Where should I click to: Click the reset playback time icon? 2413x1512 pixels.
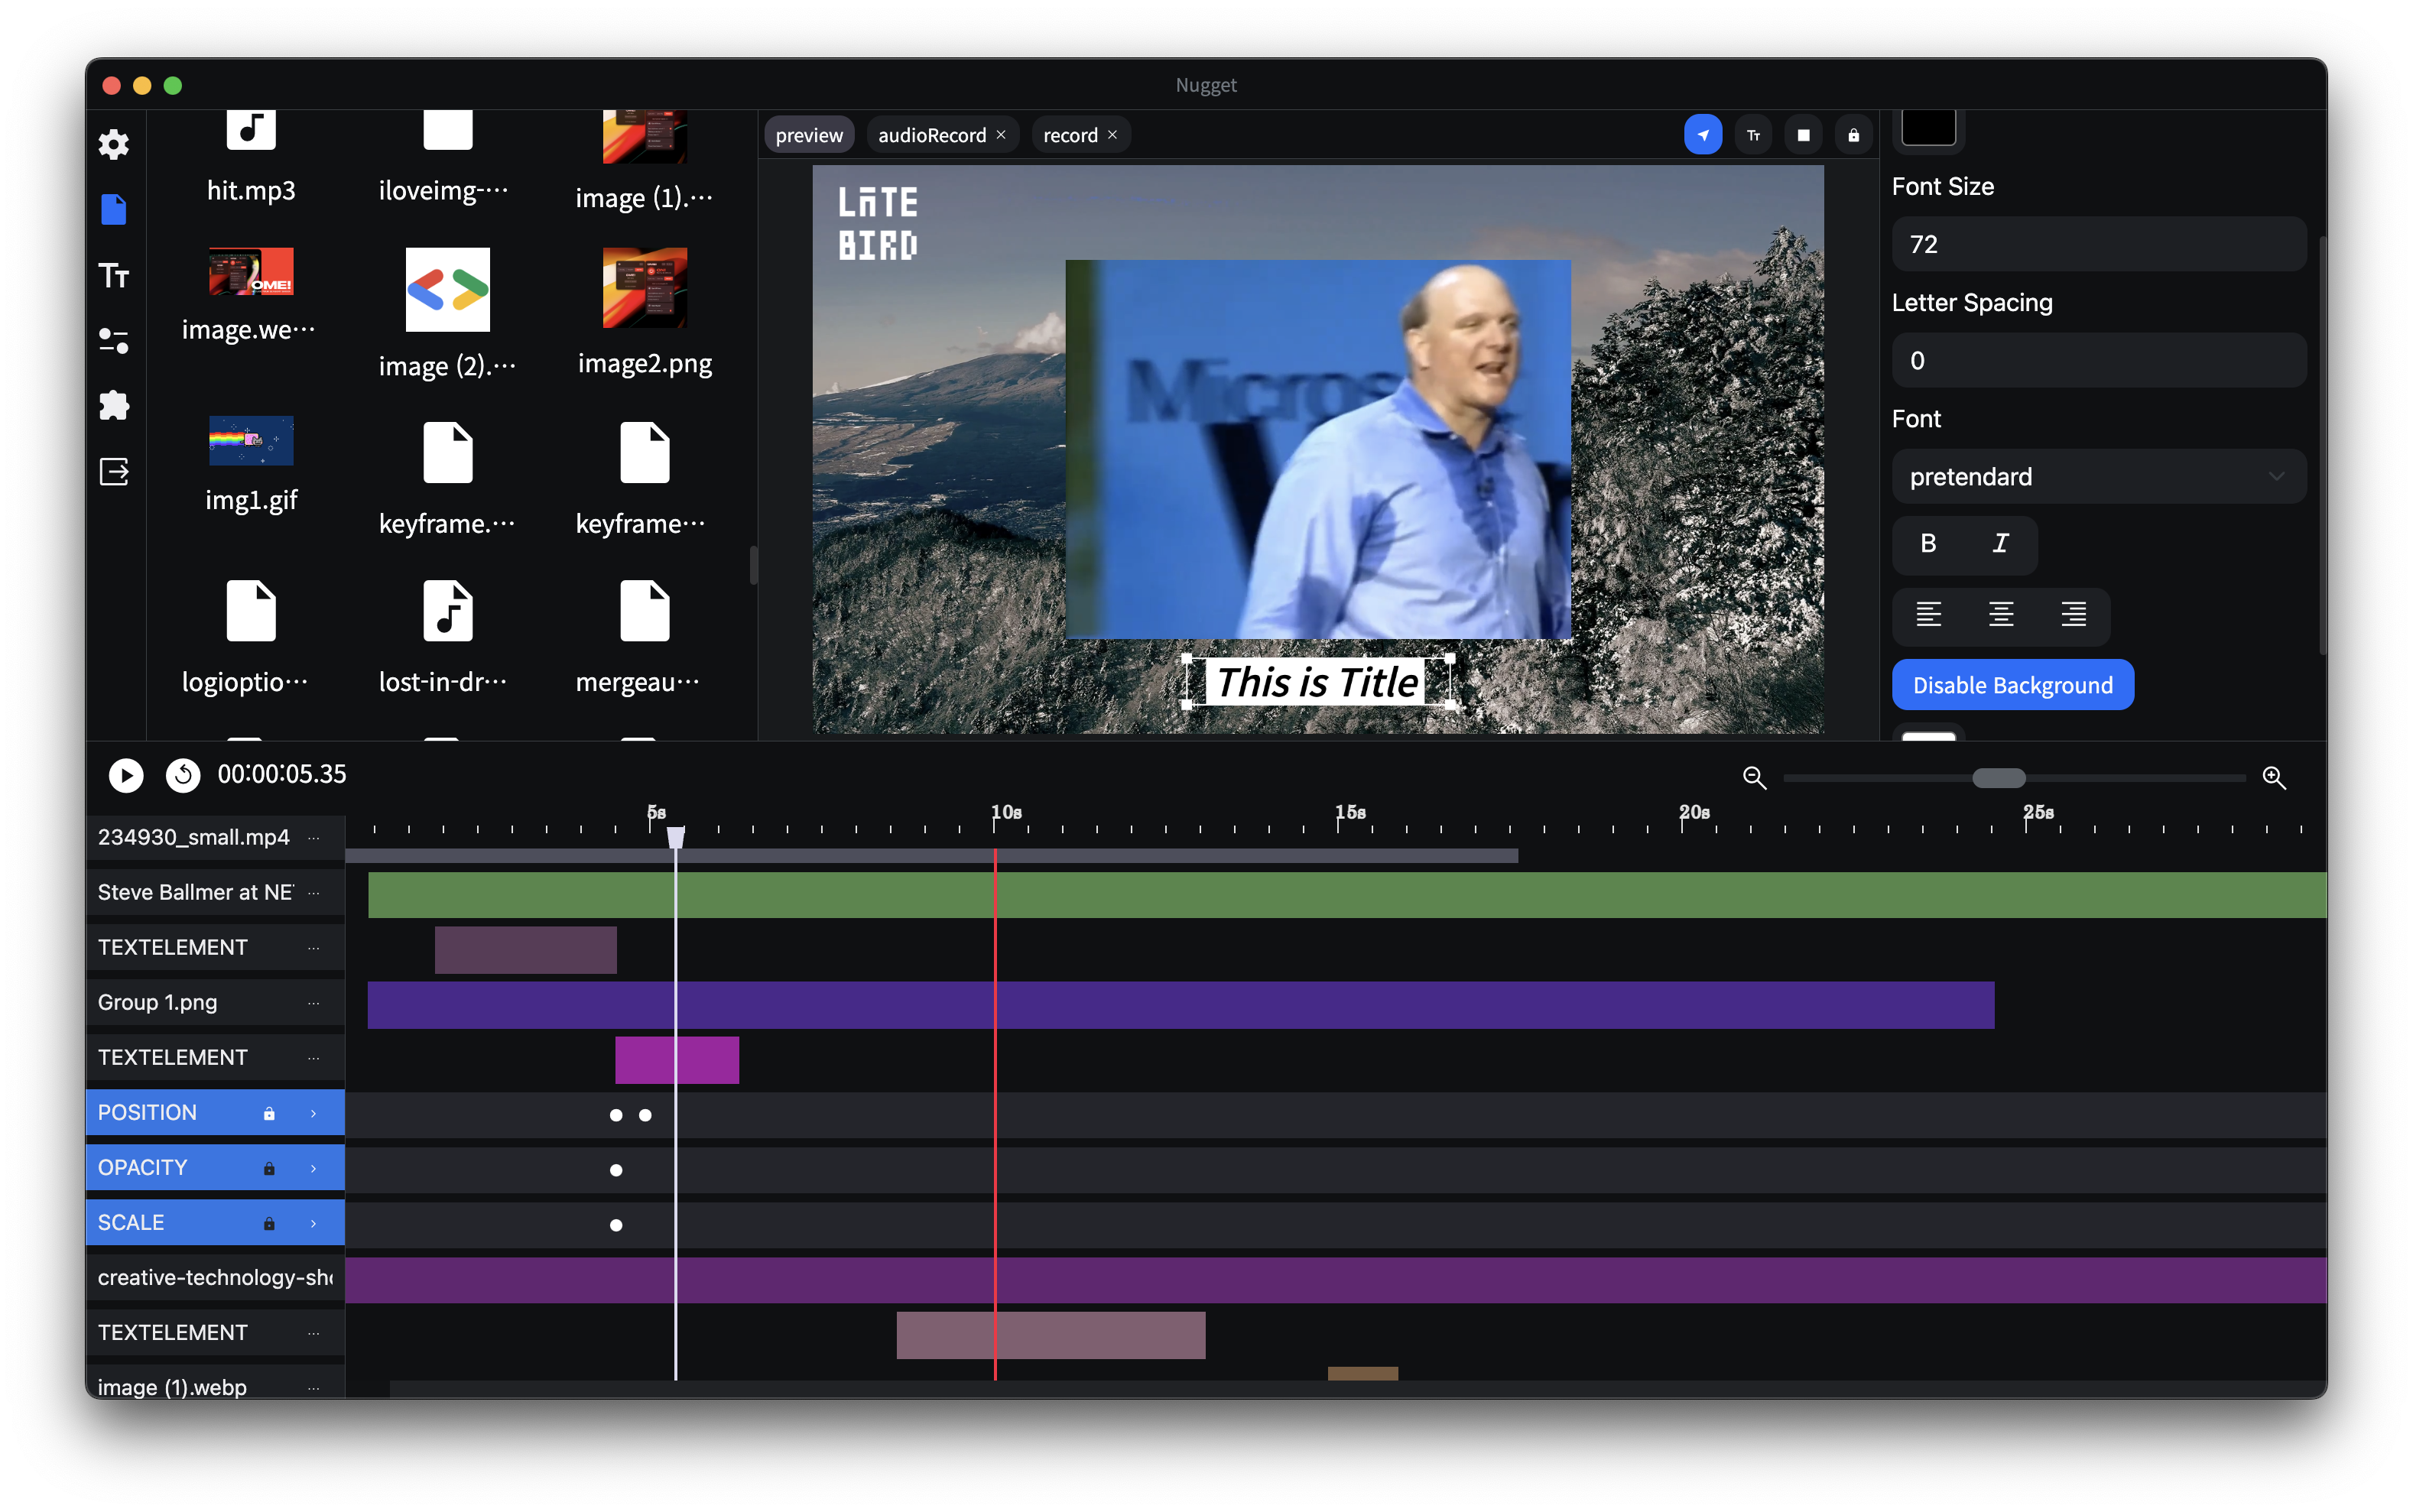pyautogui.click(x=183, y=775)
